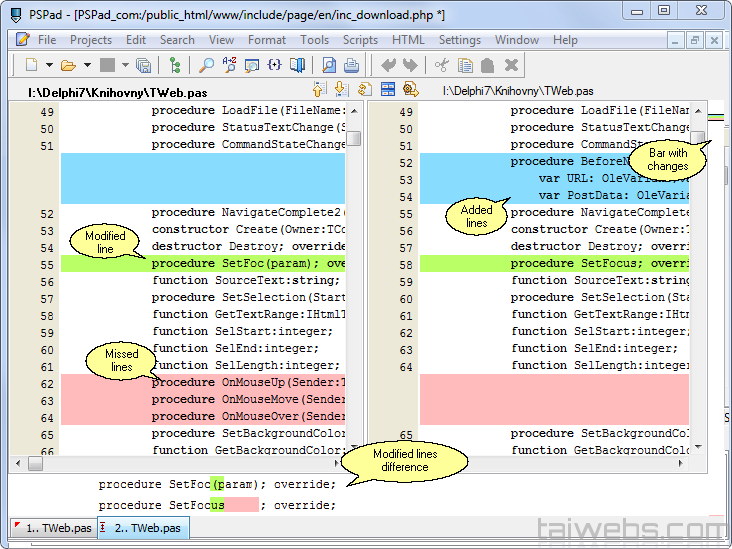Open the Projects menu
732x549 pixels.
[x=91, y=40]
